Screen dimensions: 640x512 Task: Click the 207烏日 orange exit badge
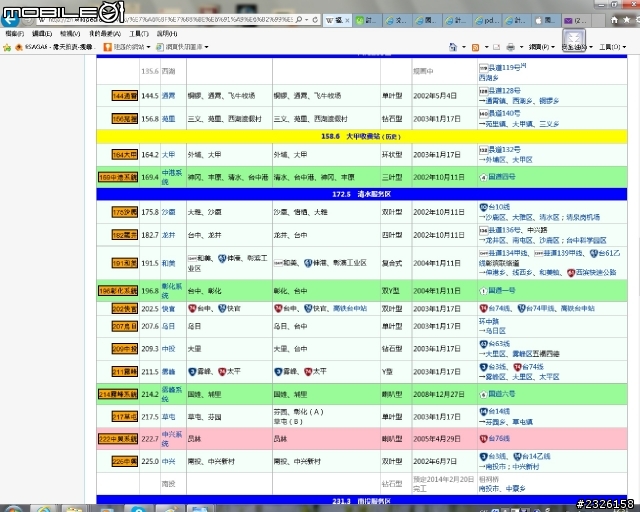[x=124, y=326]
